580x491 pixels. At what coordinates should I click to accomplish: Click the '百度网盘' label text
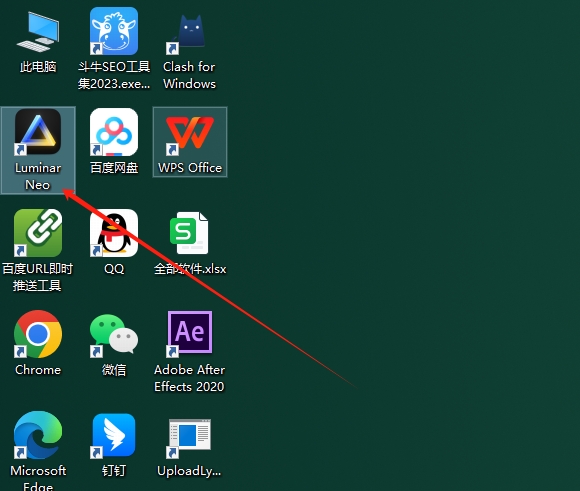click(114, 168)
